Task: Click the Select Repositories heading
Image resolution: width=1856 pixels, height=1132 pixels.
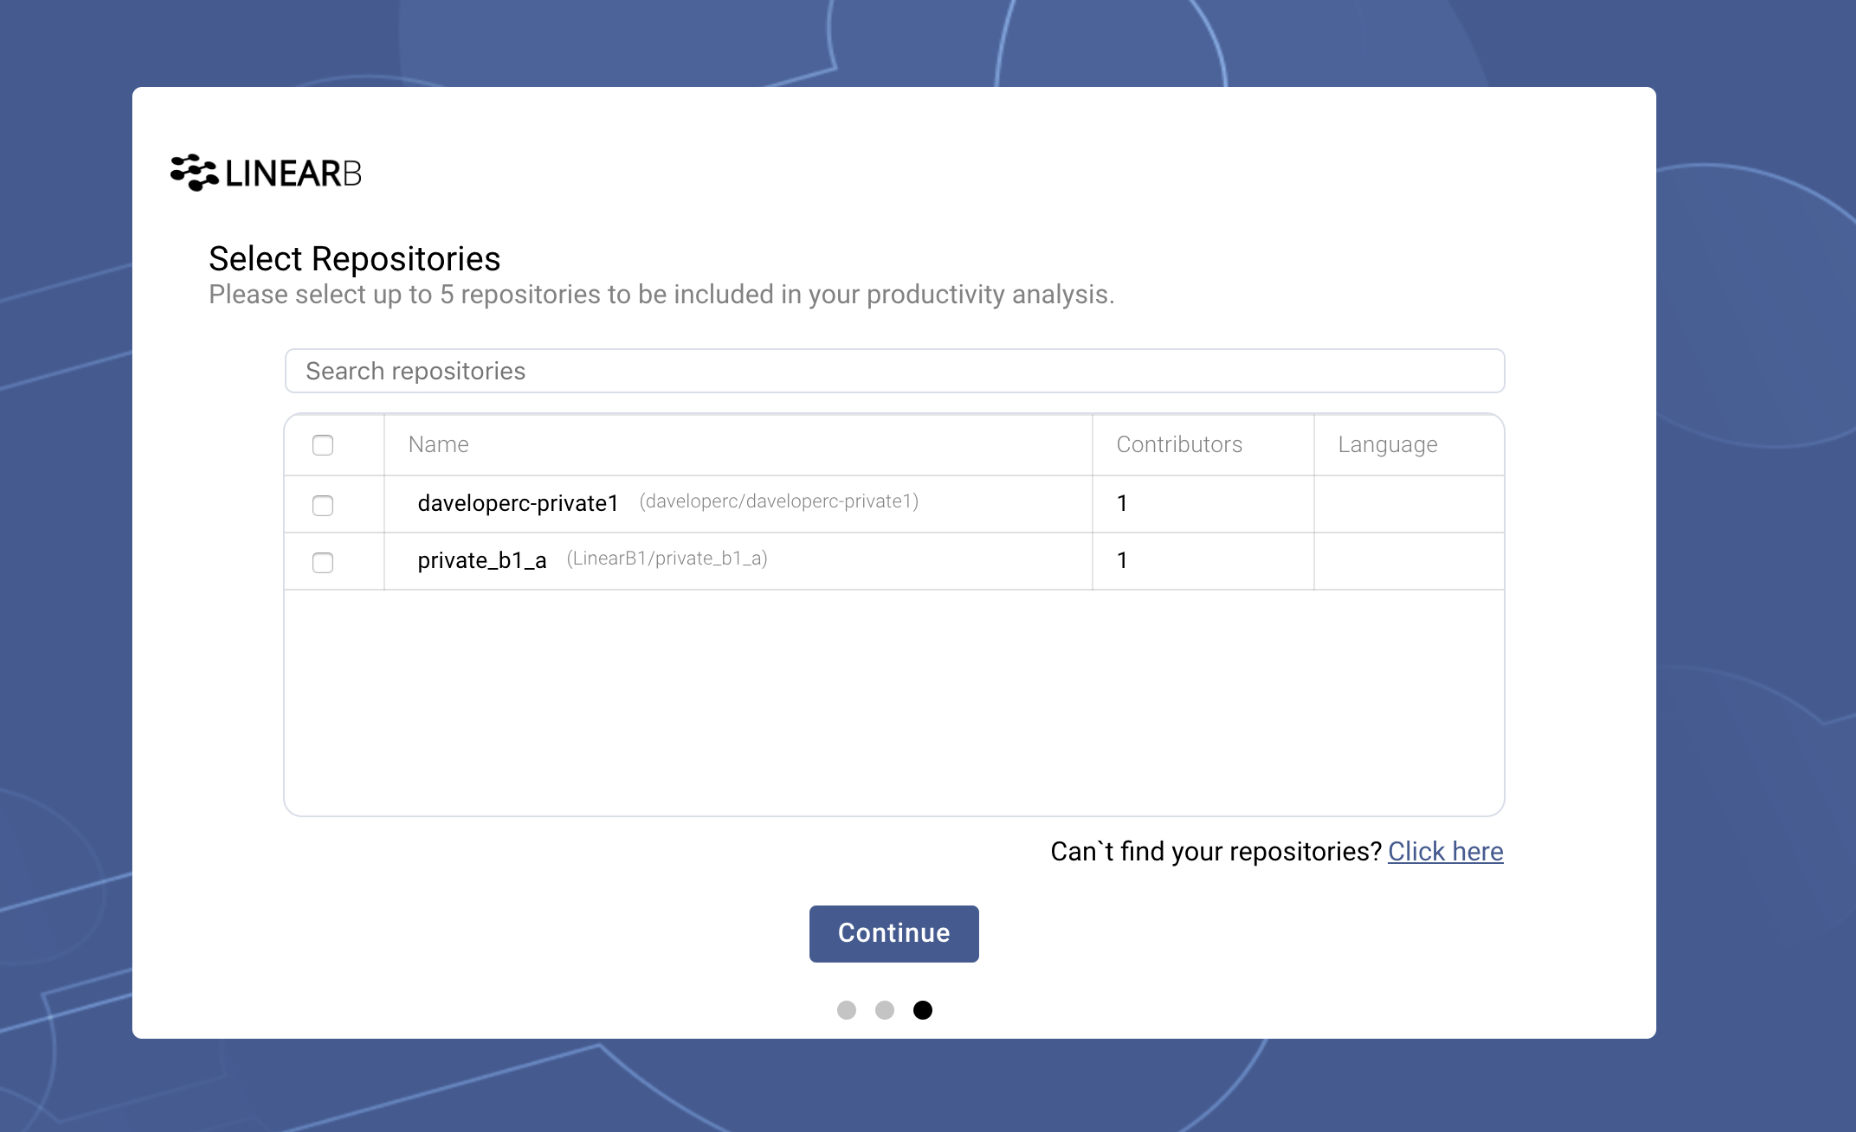Action: pyautogui.click(x=354, y=259)
